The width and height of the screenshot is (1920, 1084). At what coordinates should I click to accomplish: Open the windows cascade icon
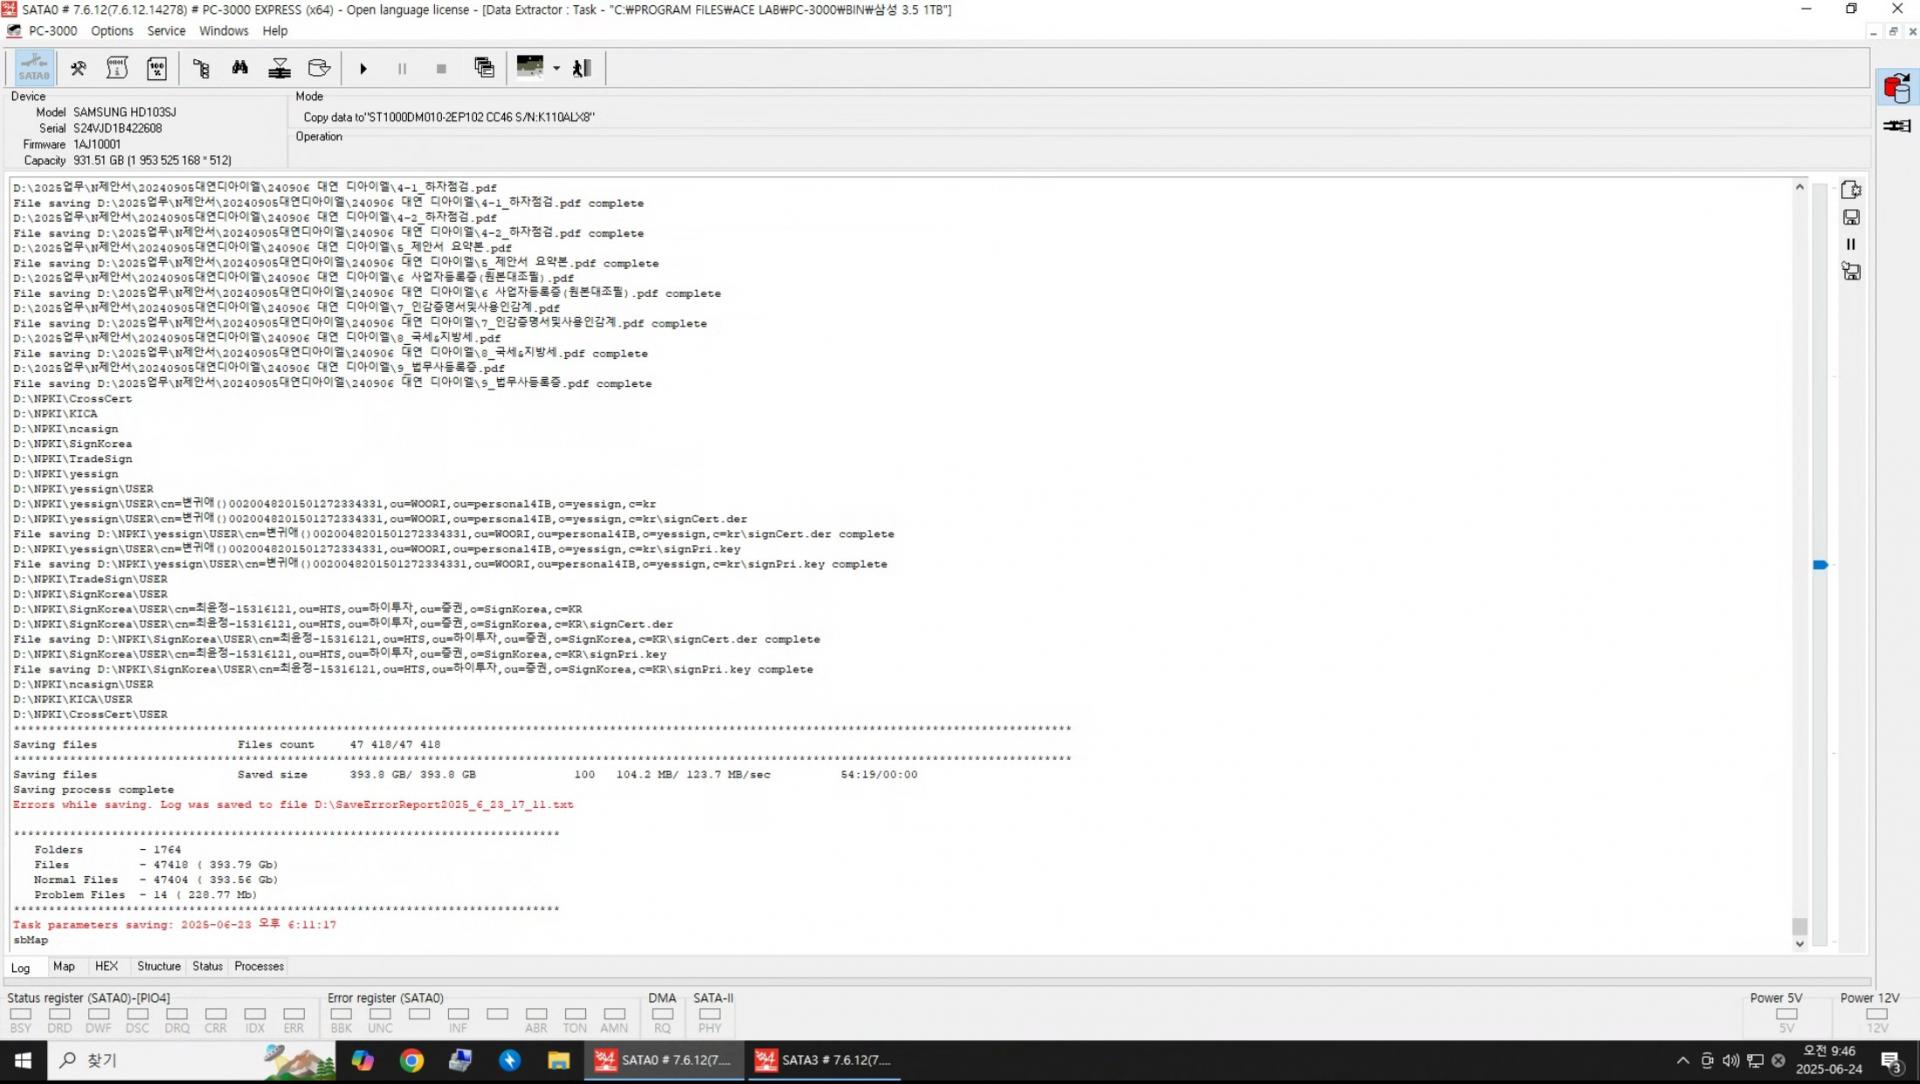tap(484, 68)
